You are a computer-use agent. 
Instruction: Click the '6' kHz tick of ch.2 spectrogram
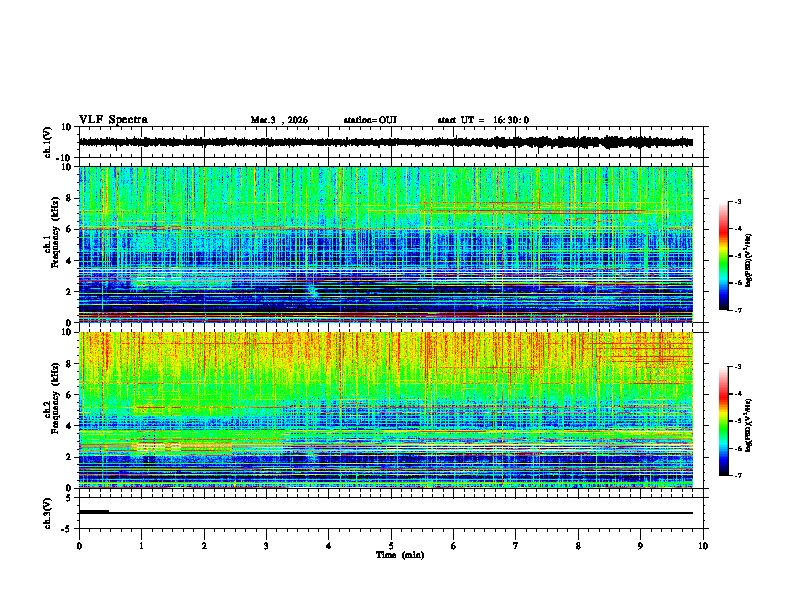(x=70, y=394)
